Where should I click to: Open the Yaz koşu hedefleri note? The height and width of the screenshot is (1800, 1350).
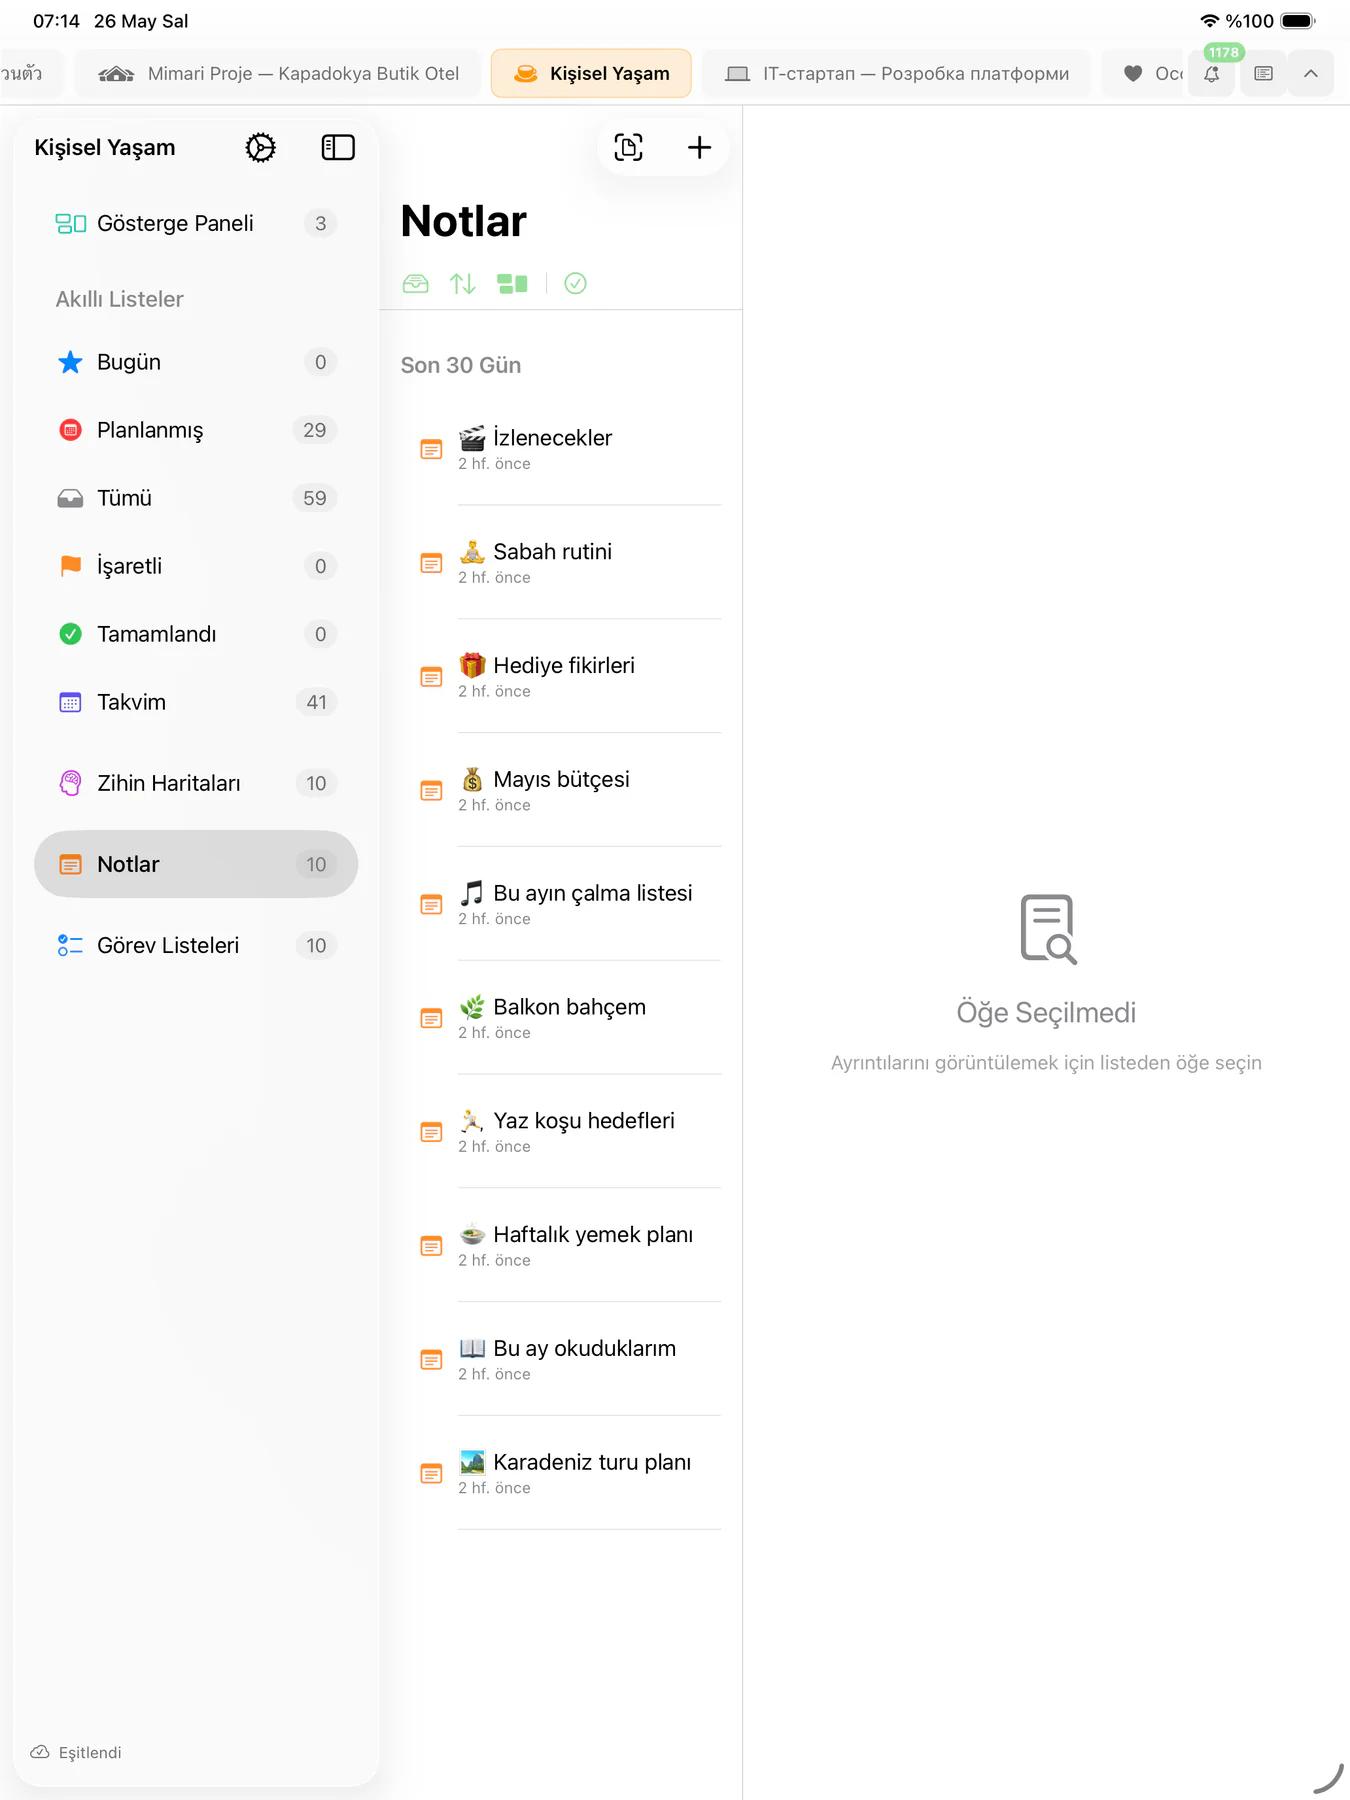(561, 1132)
